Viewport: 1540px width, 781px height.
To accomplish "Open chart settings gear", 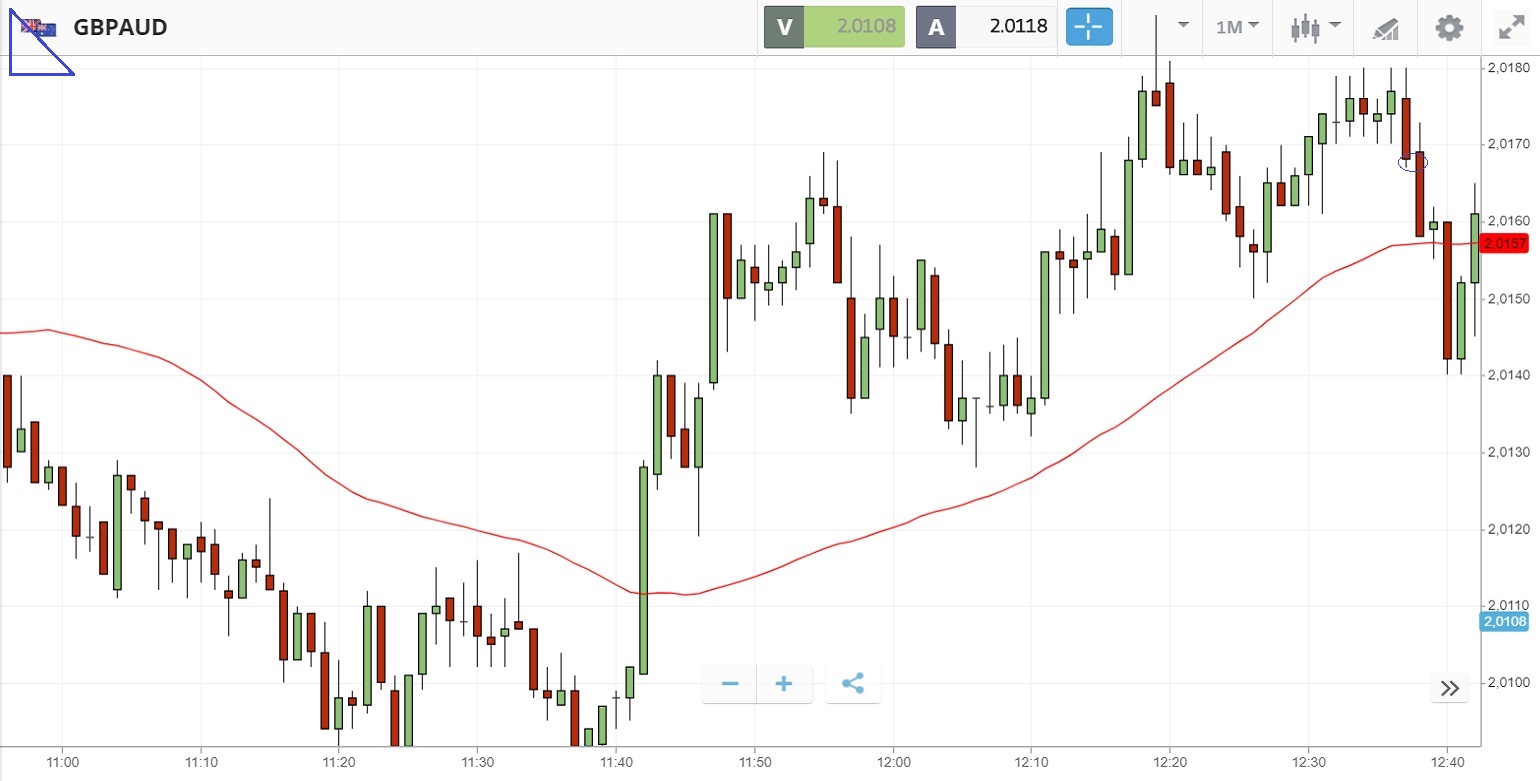I will click(1449, 28).
